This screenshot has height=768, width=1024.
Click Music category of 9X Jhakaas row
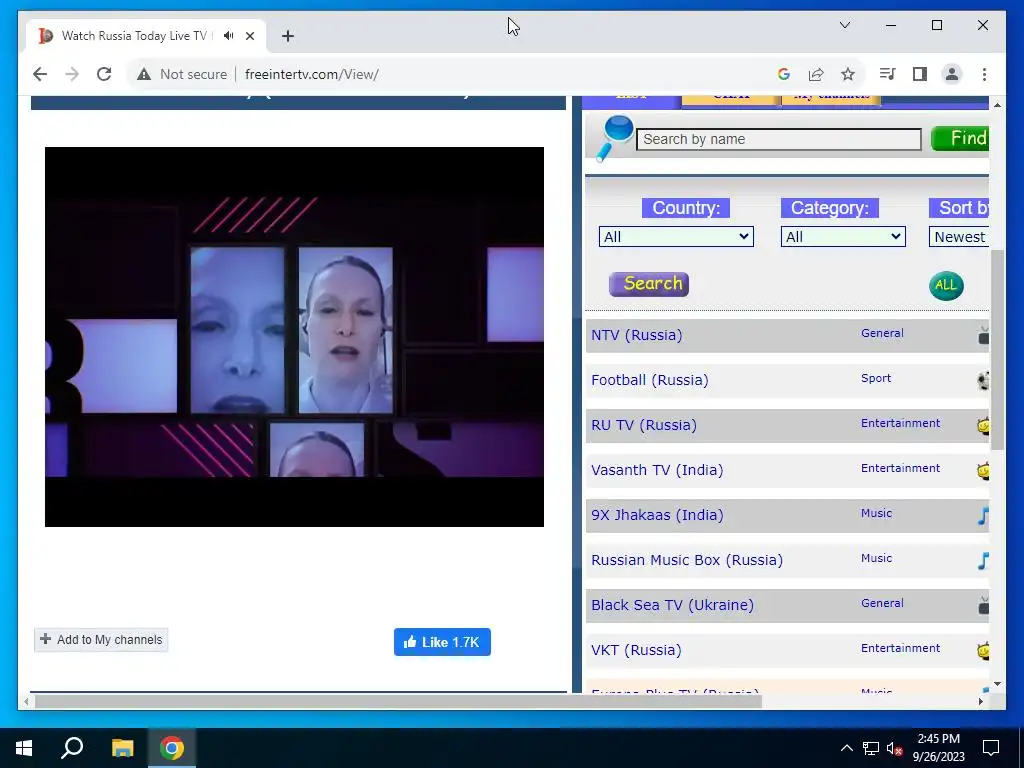point(876,513)
